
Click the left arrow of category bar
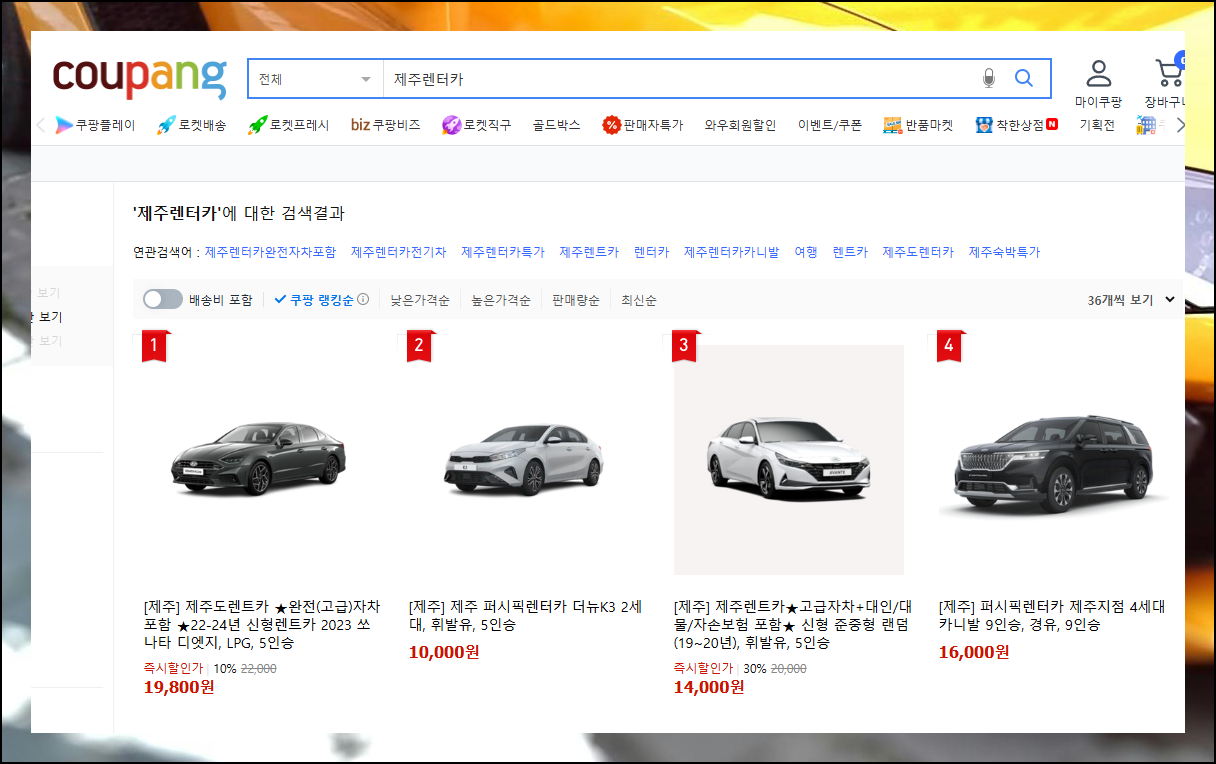[x=41, y=125]
